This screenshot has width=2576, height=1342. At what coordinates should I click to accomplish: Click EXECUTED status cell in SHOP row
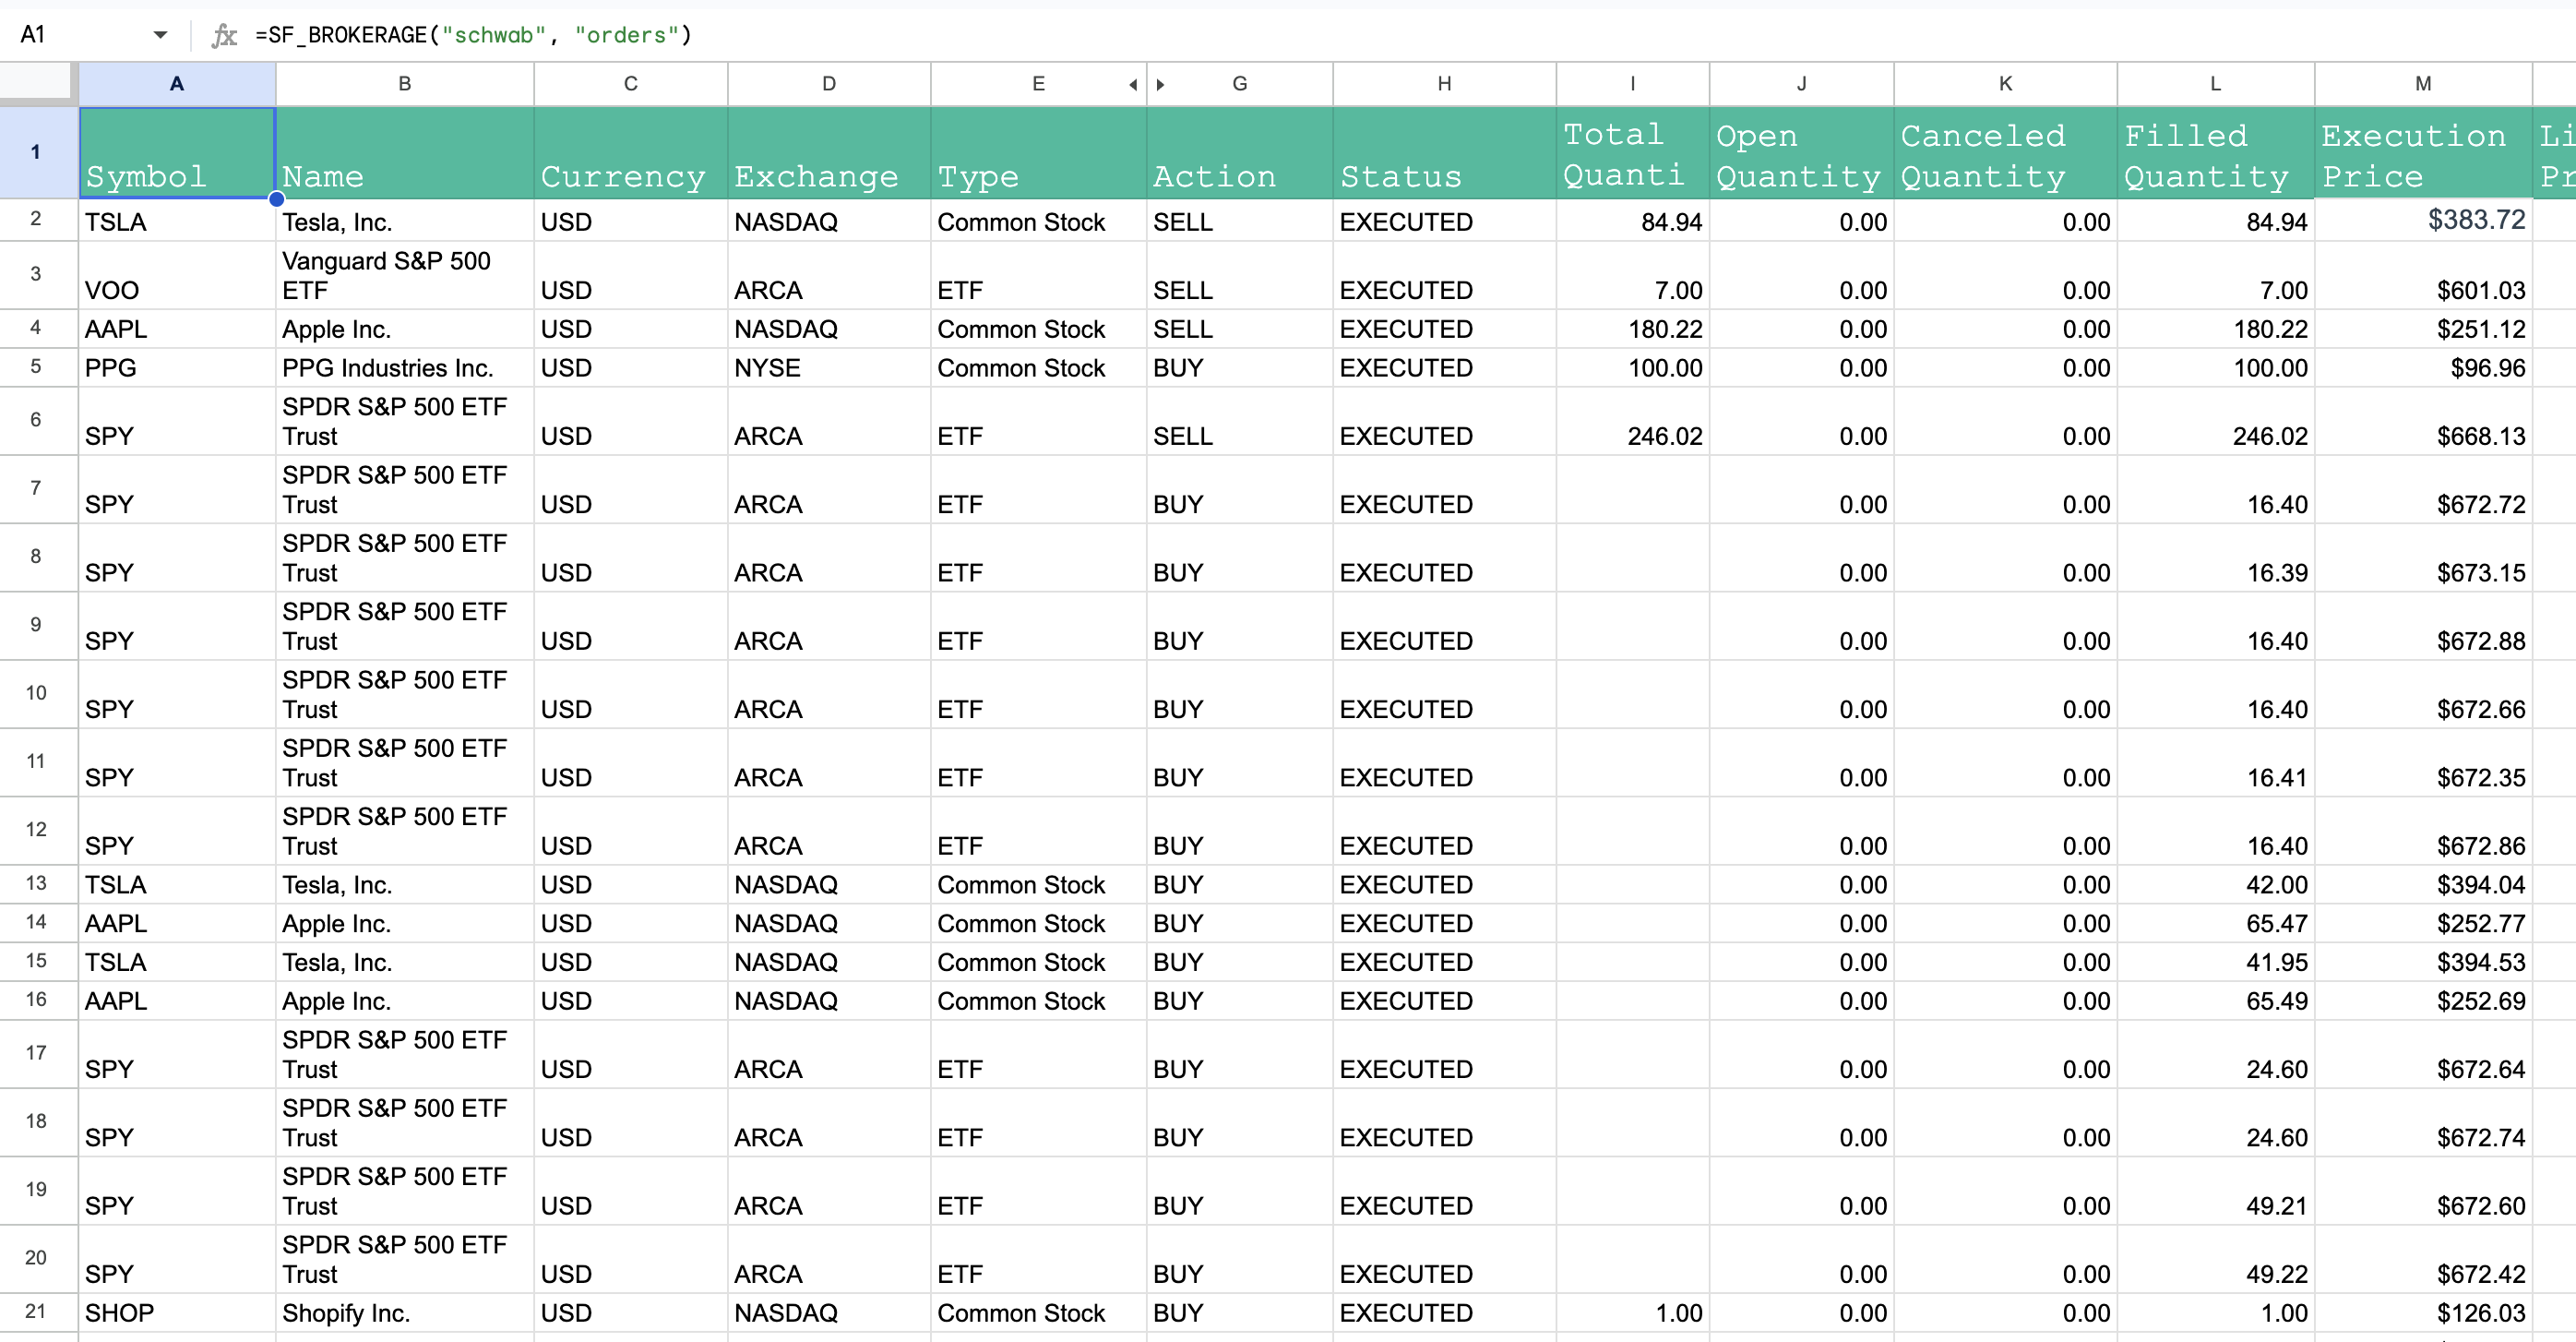click(x=1444, y=1313)
